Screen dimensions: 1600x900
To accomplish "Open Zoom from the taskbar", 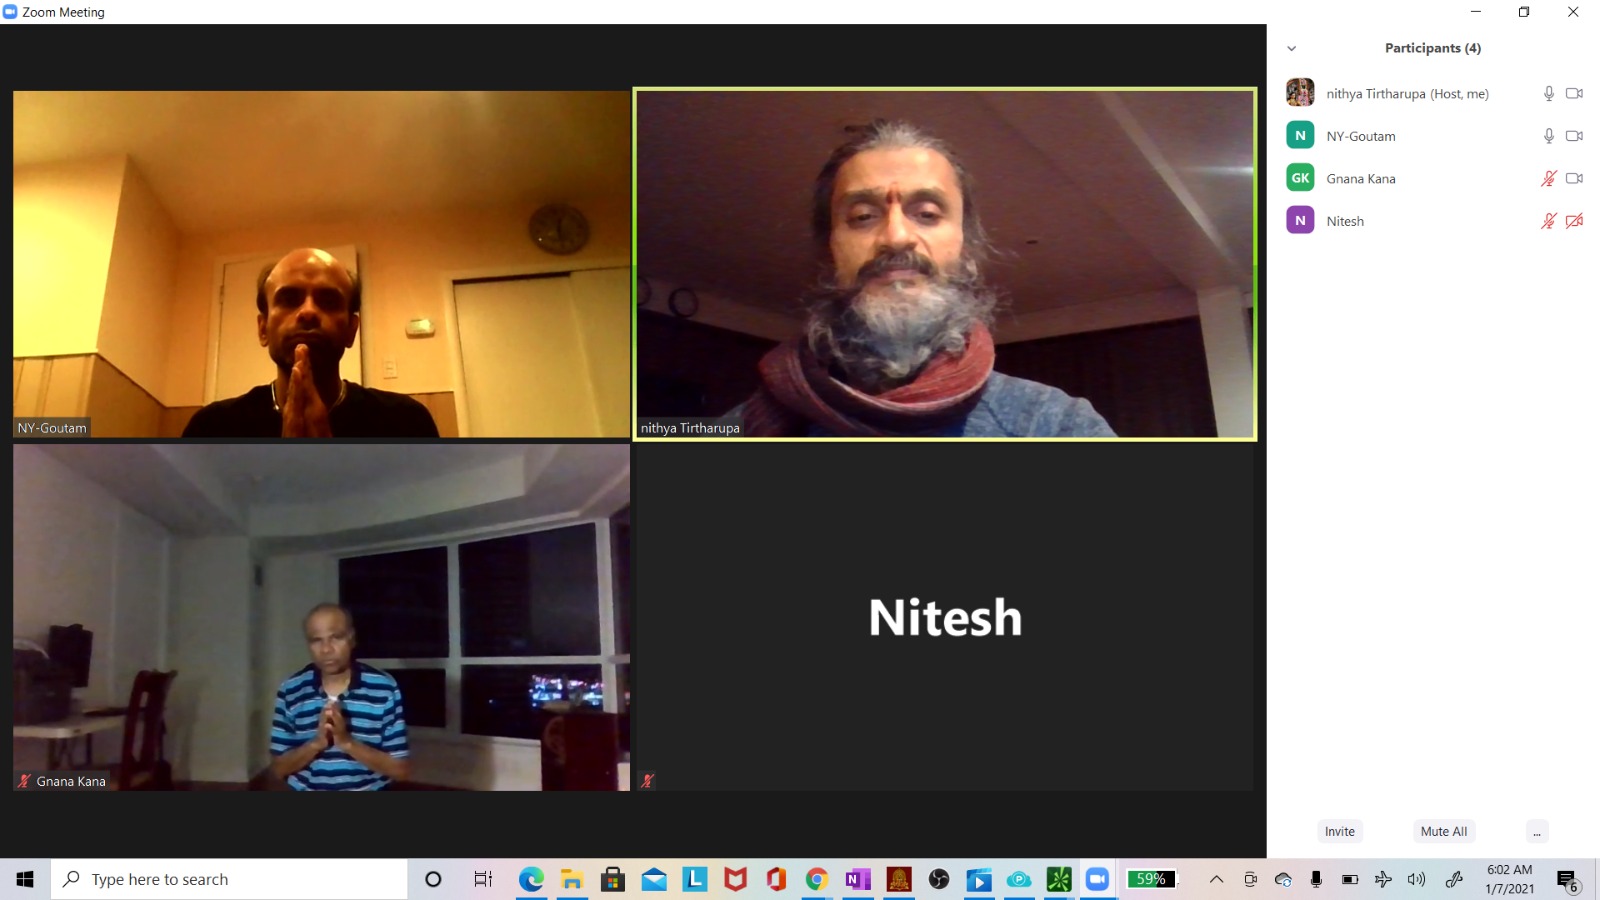I will 1097,879.
